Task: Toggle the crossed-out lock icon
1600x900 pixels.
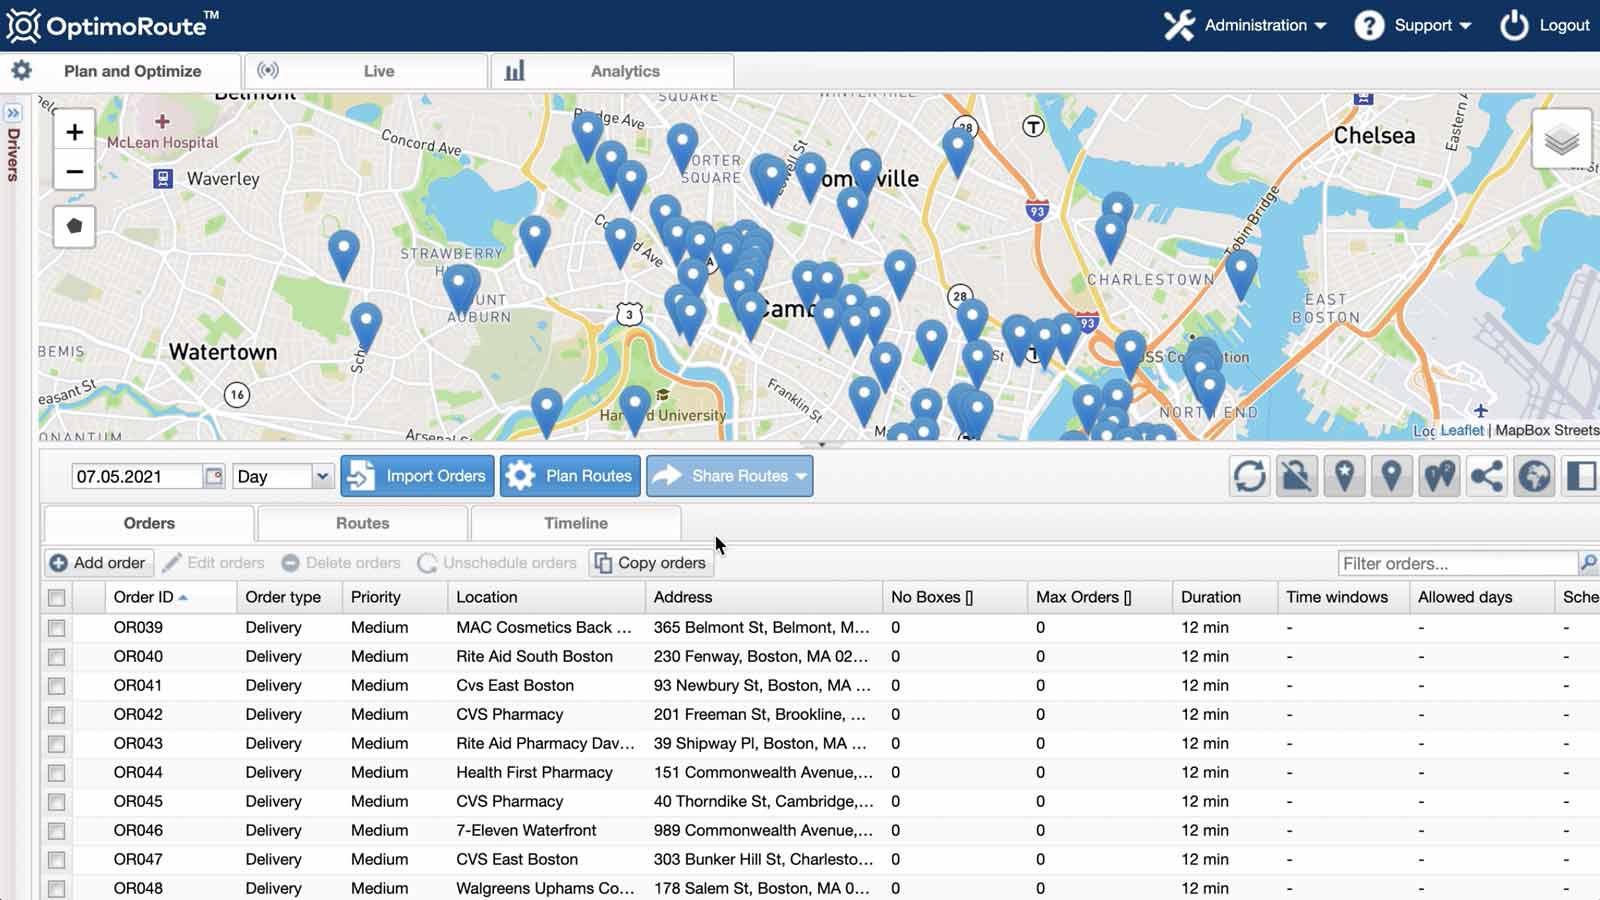Action: [1297, 476]
